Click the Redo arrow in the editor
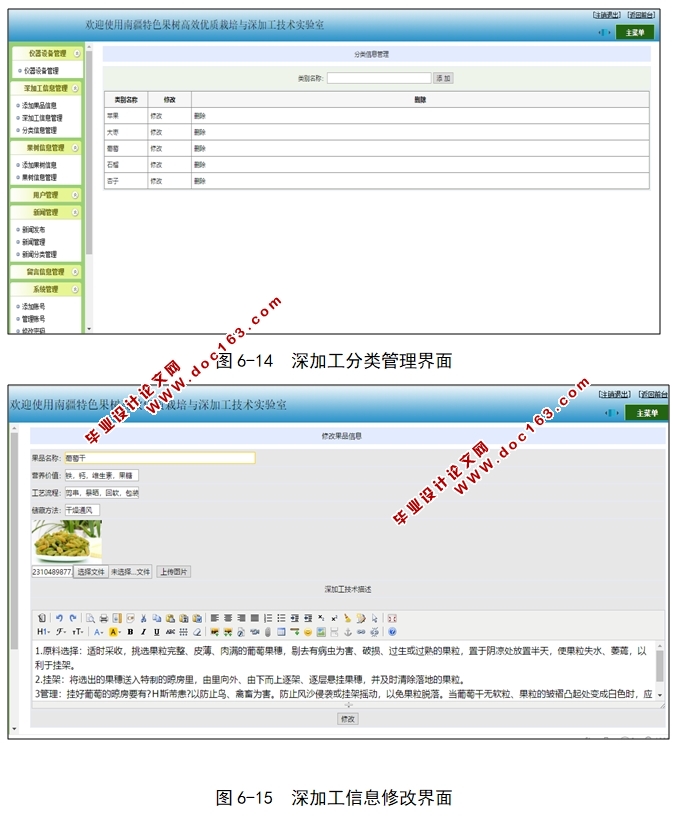The image size is (678, 828). point(73,618)
